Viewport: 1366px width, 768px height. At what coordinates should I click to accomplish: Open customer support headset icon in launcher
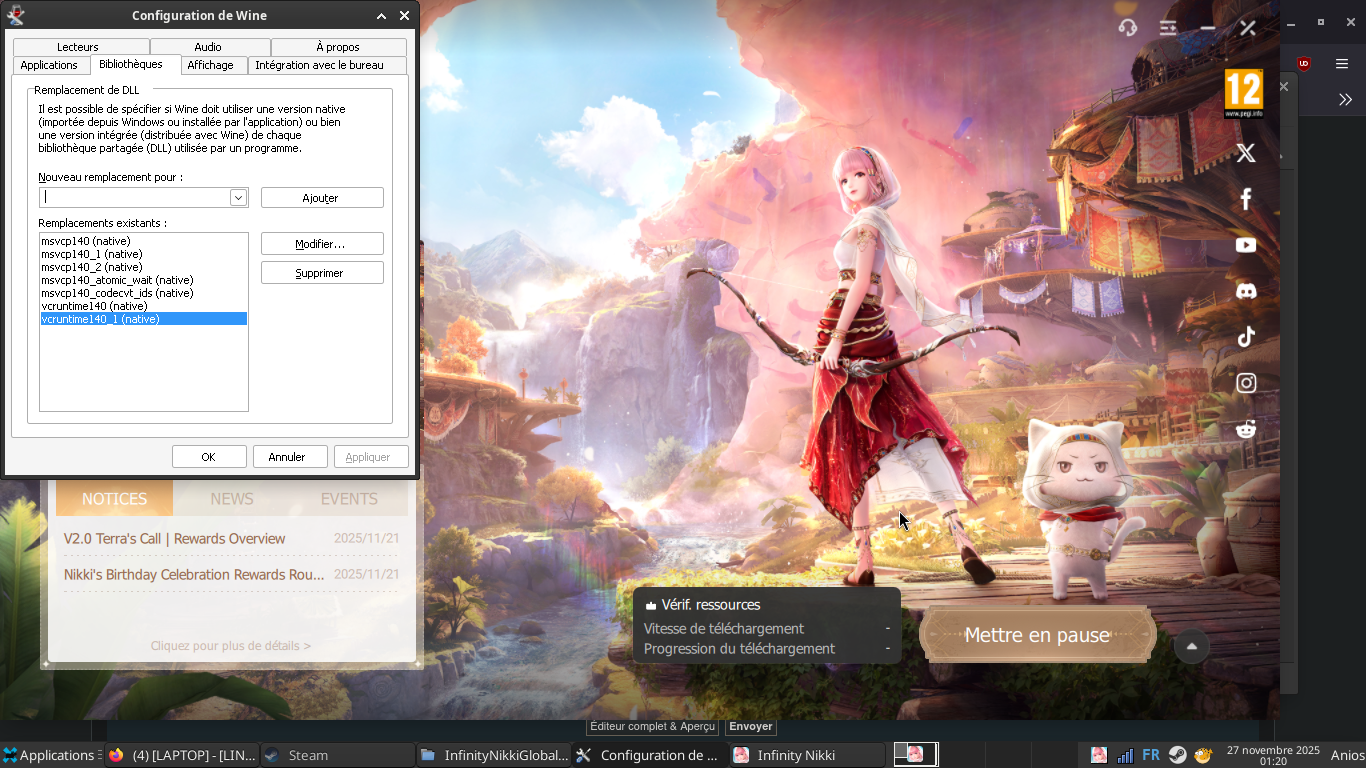pos(1128,28)
